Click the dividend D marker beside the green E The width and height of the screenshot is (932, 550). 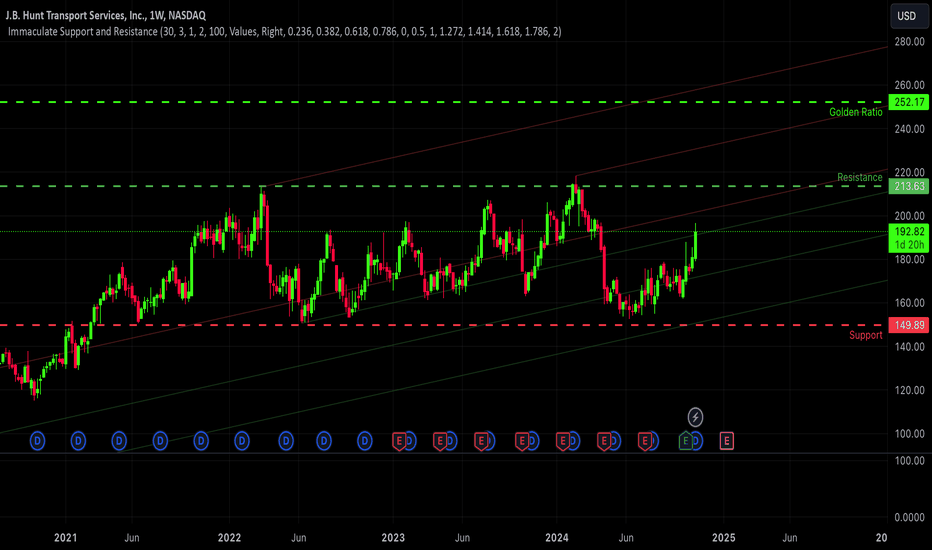(697, 441)
